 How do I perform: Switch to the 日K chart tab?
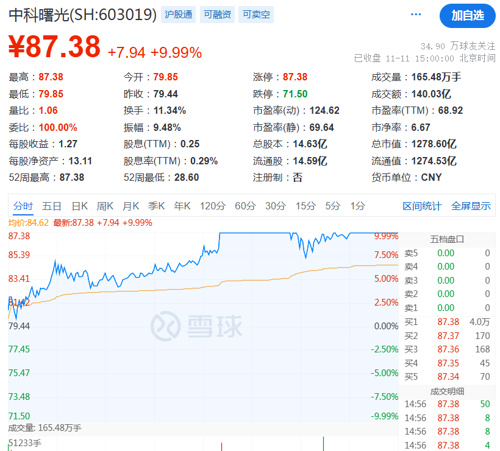coord(80,206)
